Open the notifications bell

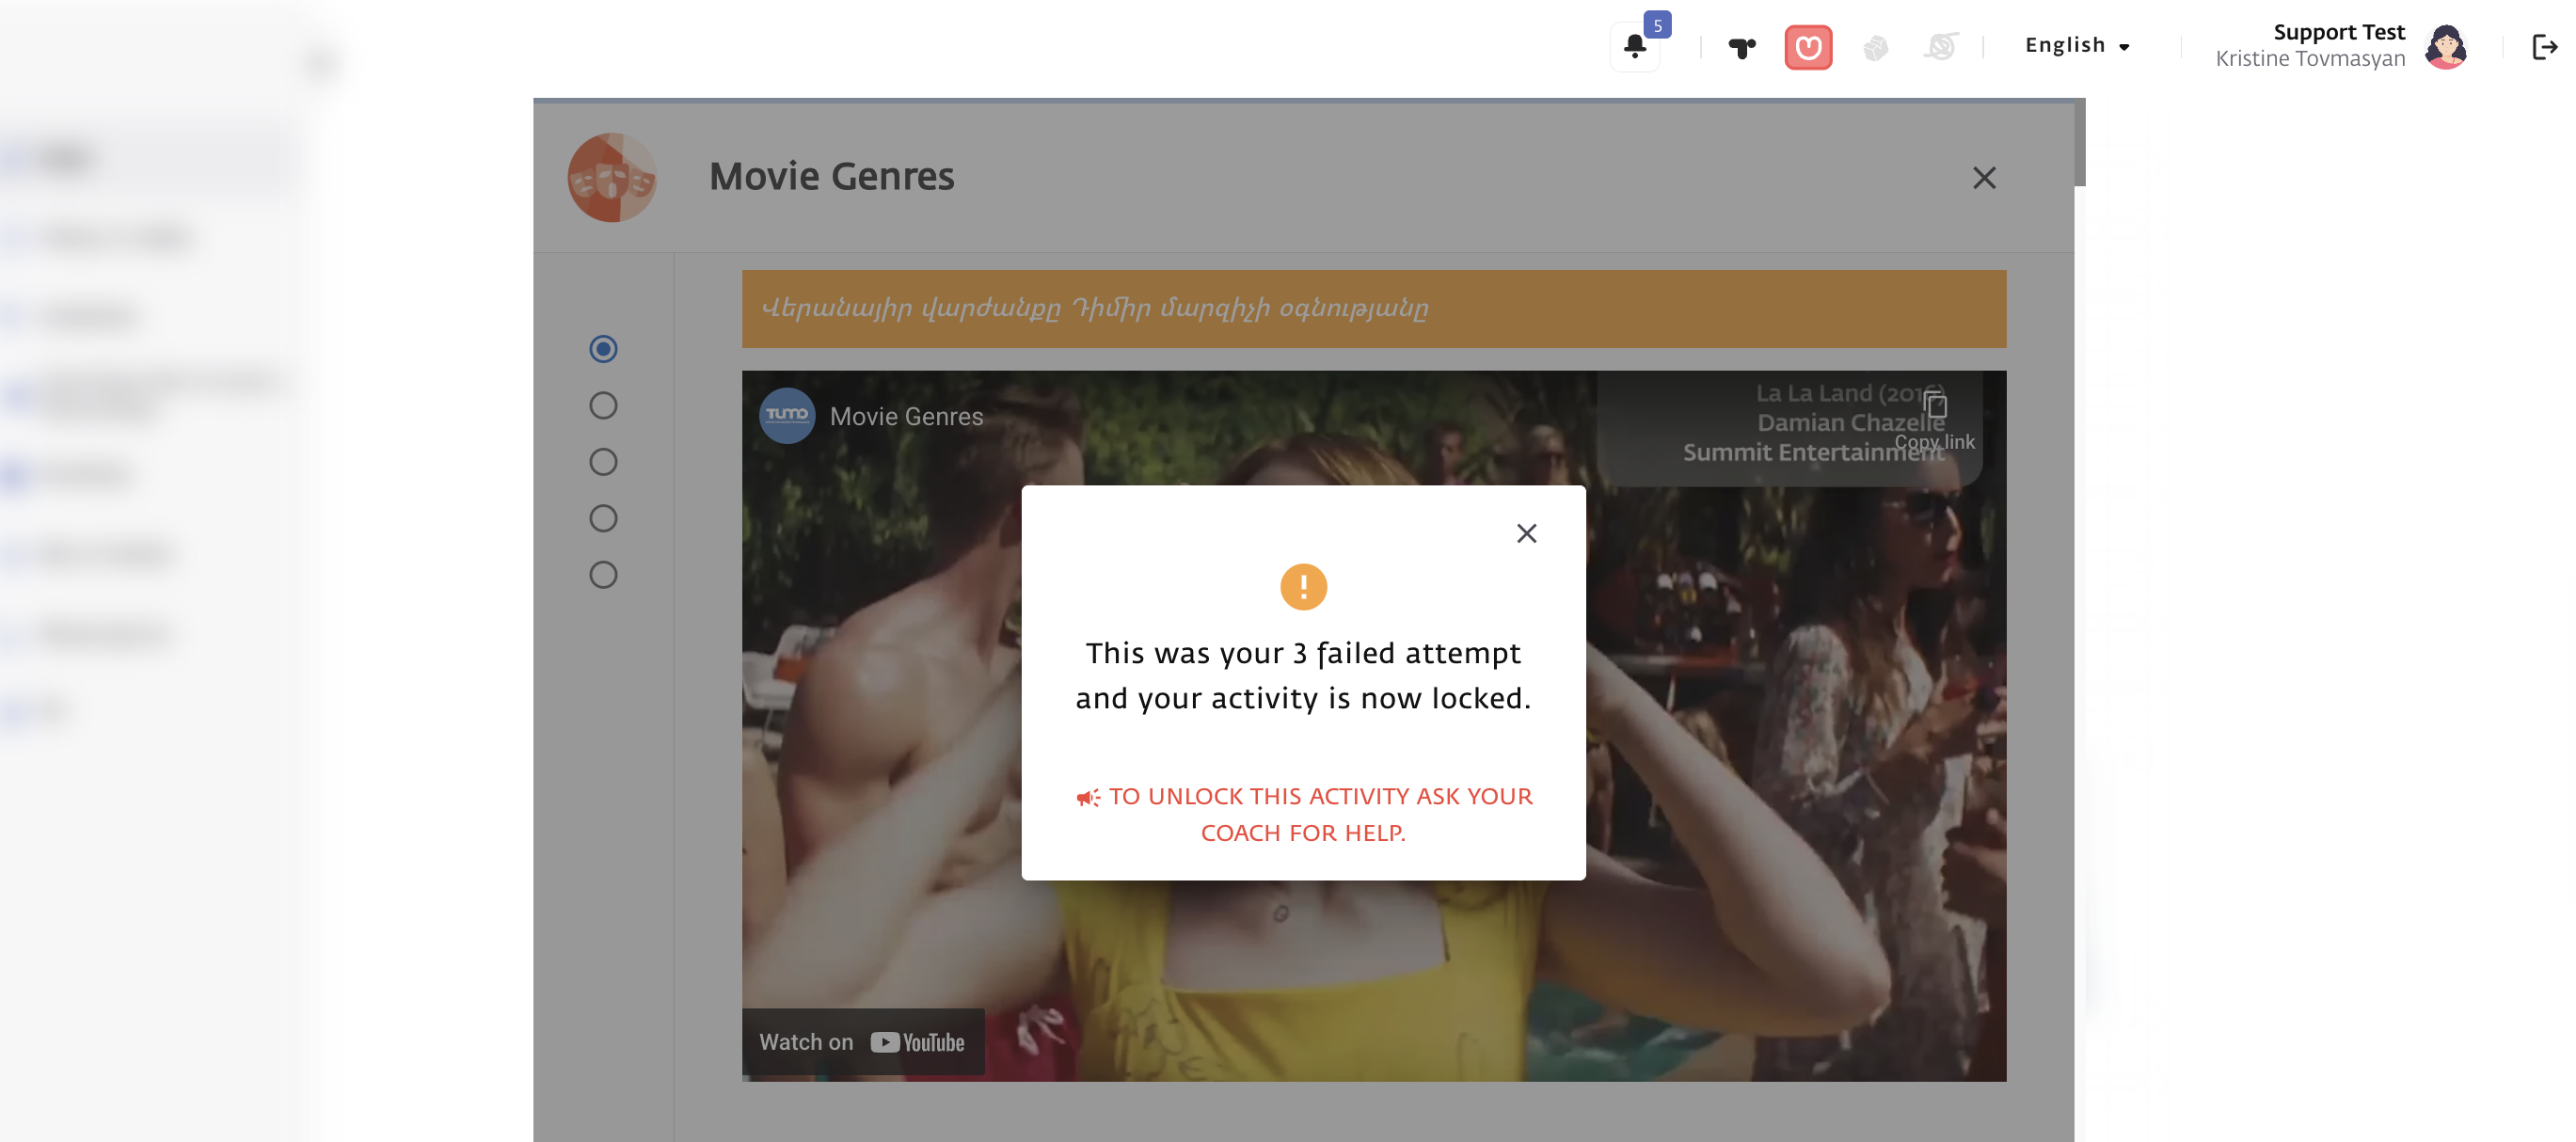[x=1635, y=46]
